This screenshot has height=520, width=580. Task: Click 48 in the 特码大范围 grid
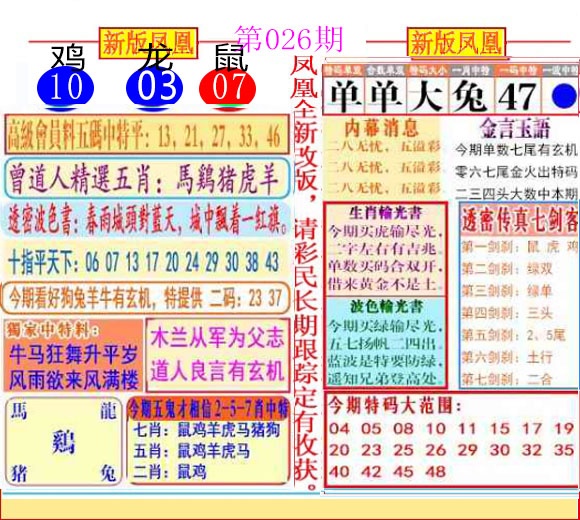(x=435, y=472)
